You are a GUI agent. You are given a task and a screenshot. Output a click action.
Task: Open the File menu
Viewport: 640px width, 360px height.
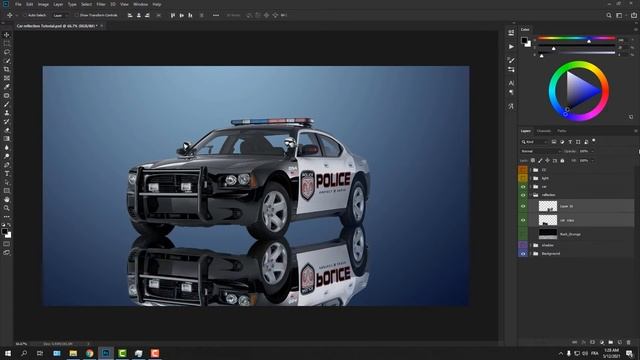tap(18, 4)
